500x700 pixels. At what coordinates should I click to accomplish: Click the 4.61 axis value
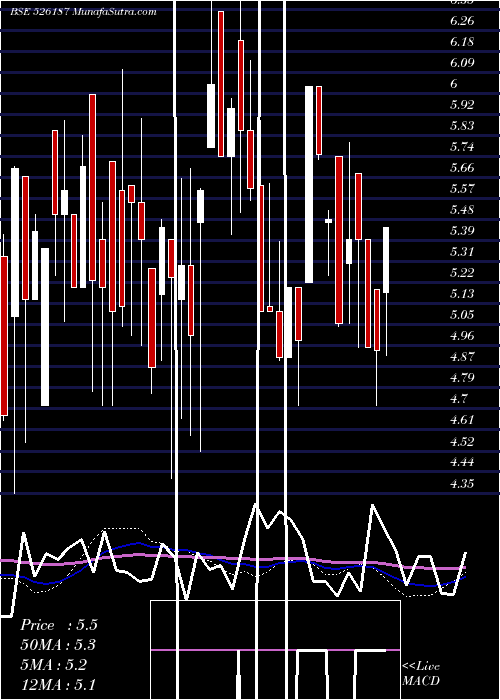[x=462, y=420]
